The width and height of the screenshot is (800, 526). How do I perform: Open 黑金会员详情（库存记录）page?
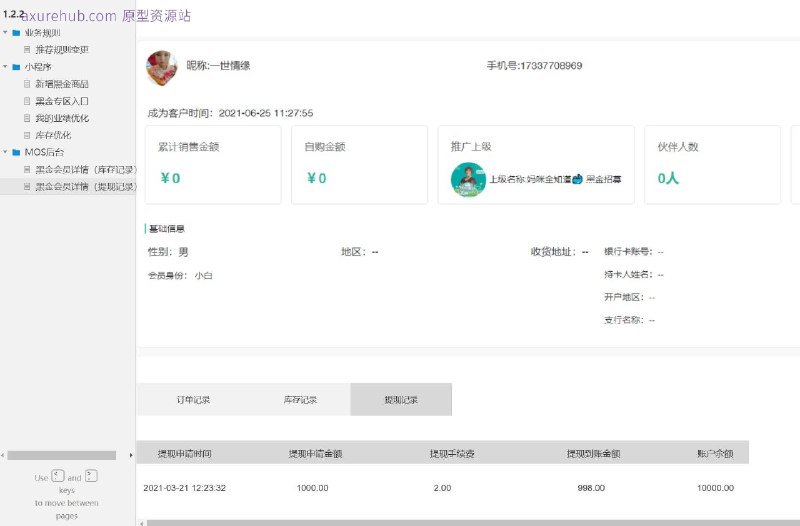(x=86, y=169)
